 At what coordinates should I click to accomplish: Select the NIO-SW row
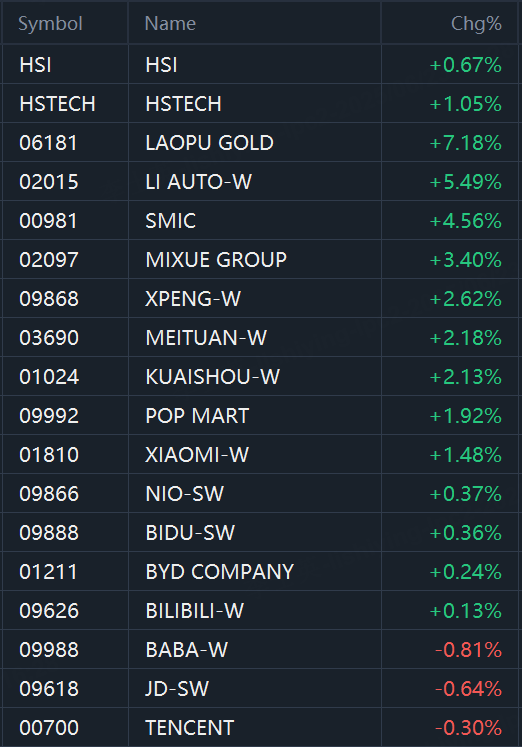click(260, 494)
